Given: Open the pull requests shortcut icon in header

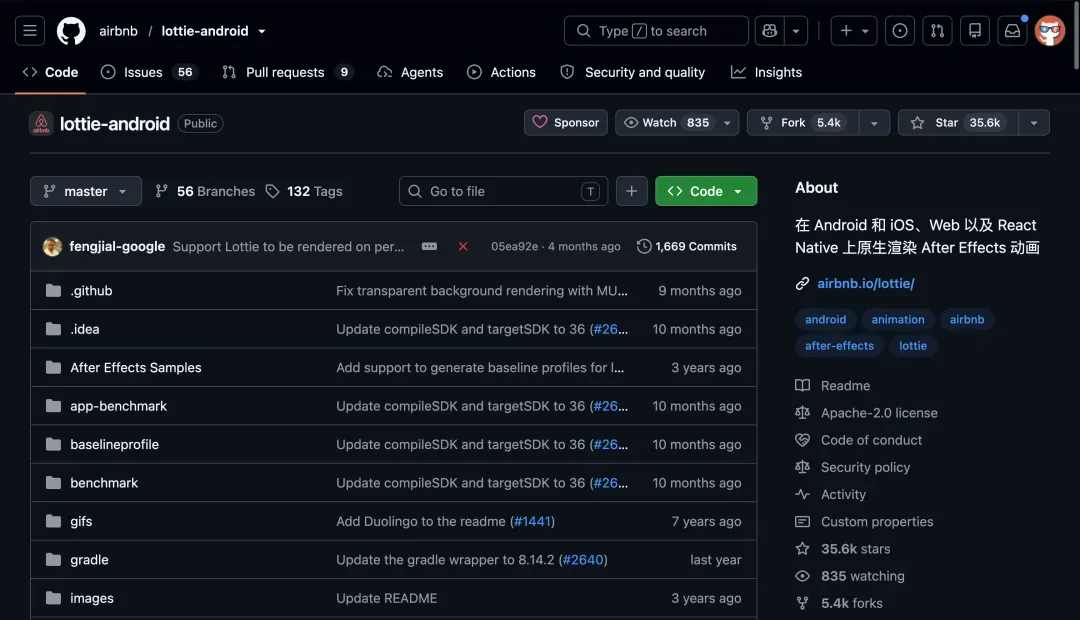Looking at the screenshot, I should [937, 31].
